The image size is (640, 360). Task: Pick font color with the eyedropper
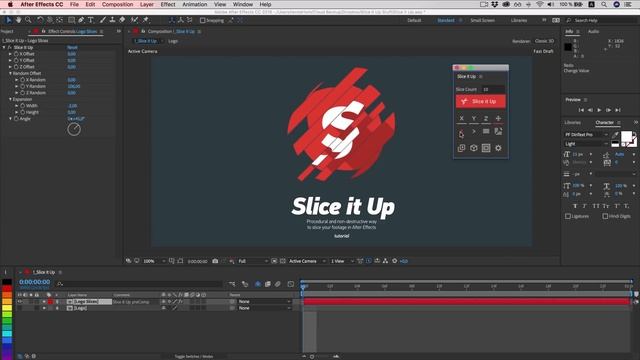tap(615, 135)
